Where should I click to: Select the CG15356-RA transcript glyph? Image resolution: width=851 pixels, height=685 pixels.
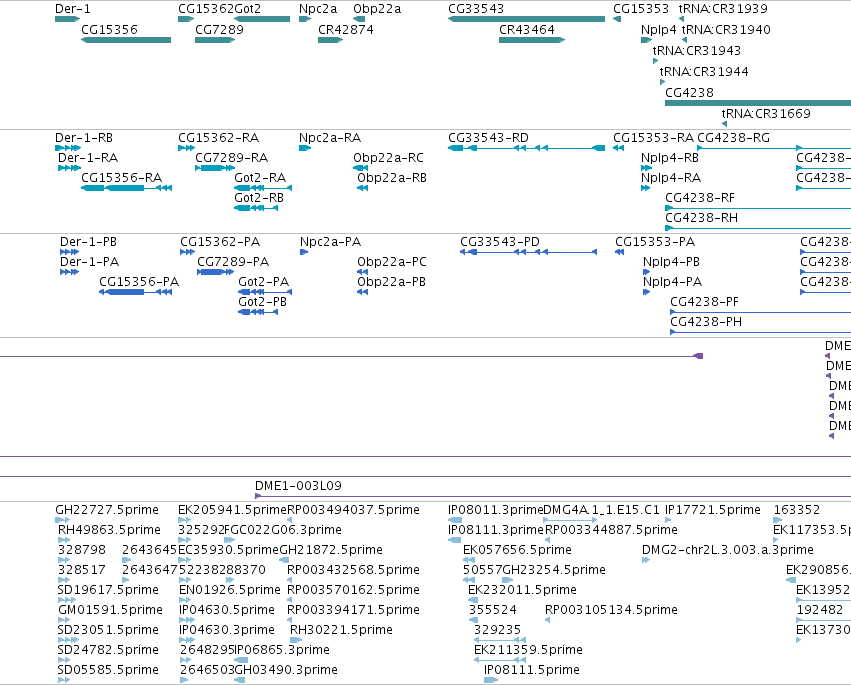[126, 188]
